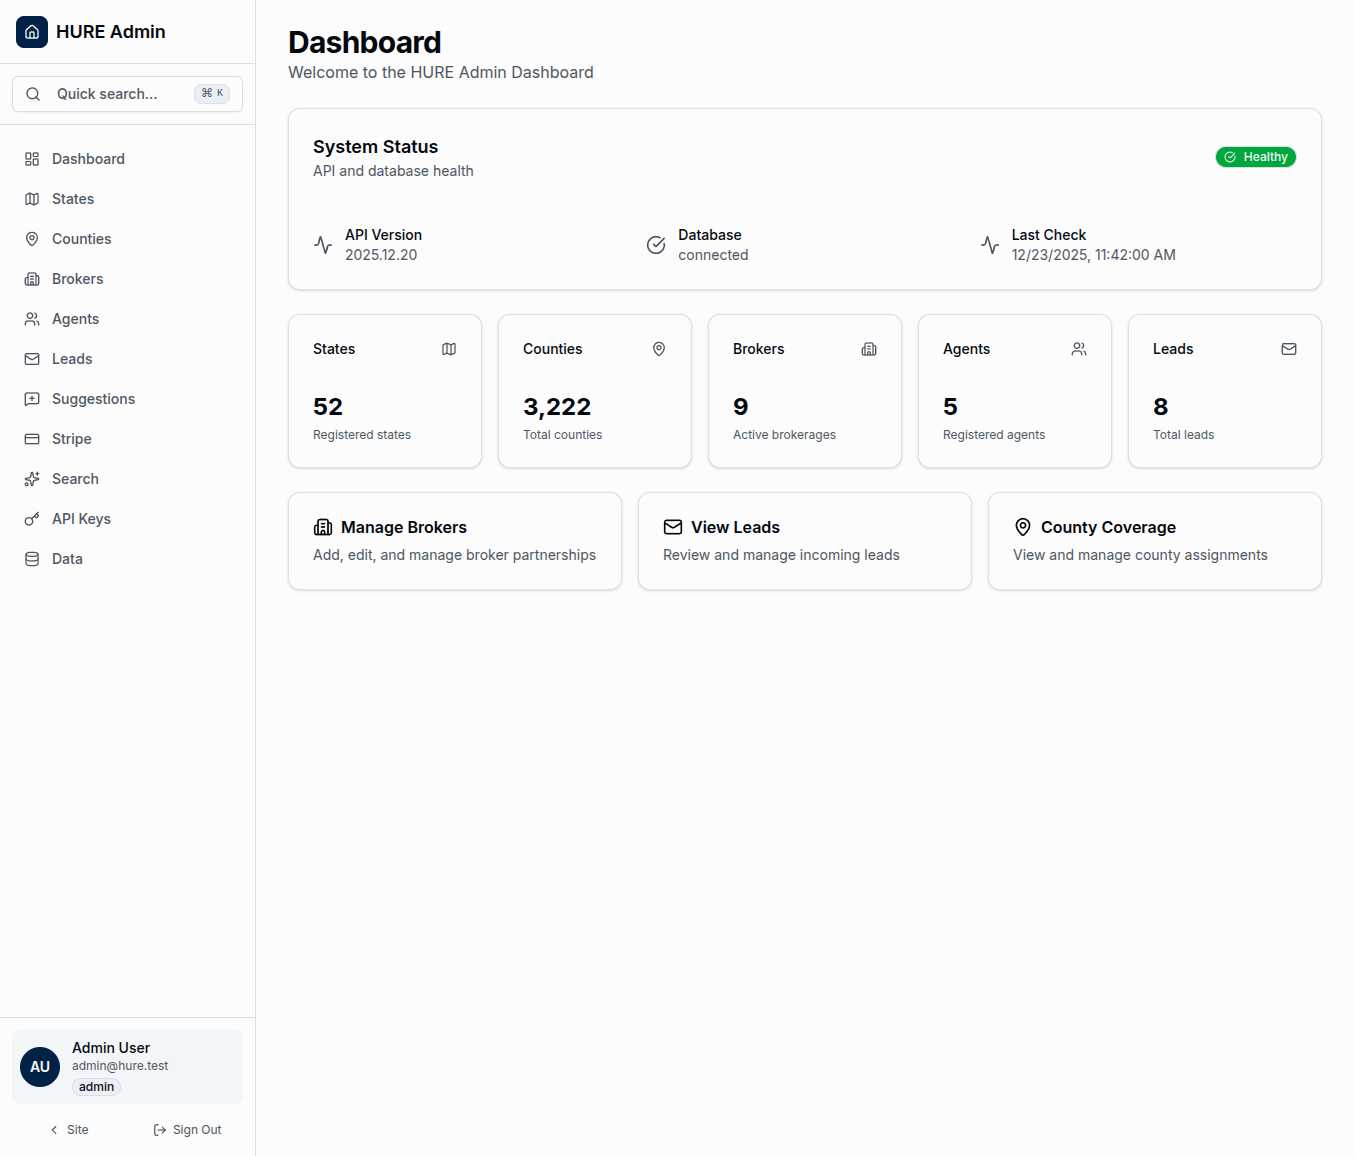Click the Healthy status badge
Viewport: 1354px width, 1156px height.
(x=1256, y=157)
